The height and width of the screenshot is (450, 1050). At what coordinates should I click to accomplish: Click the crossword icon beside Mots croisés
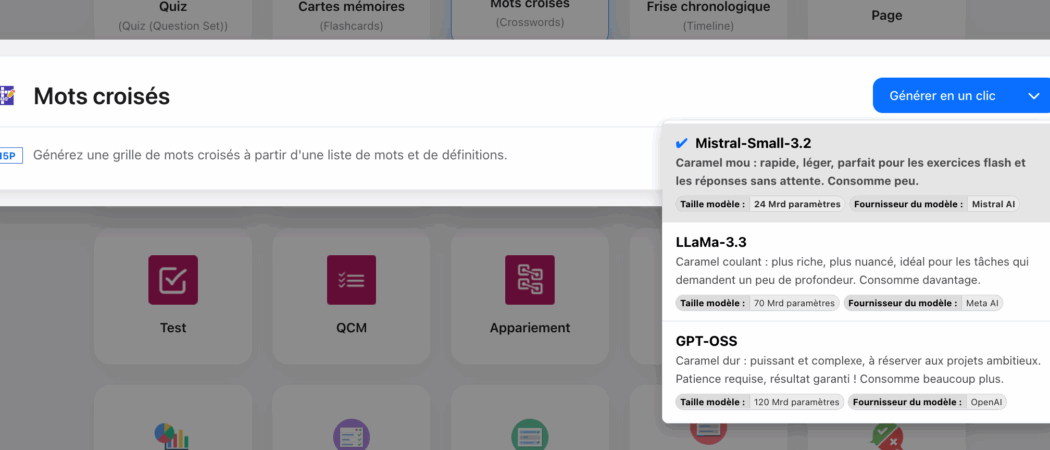pos(8,96)
